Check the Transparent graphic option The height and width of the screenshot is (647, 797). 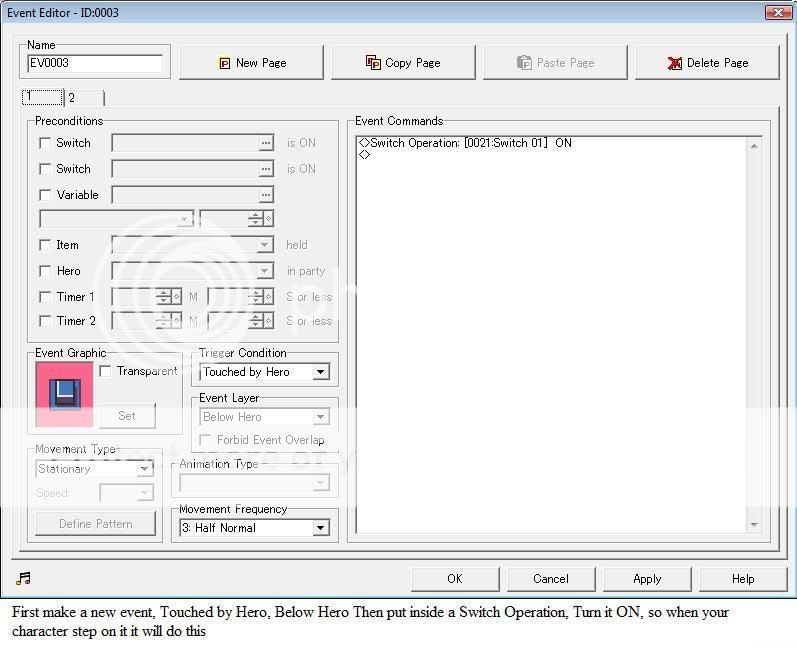click(105, 371)
